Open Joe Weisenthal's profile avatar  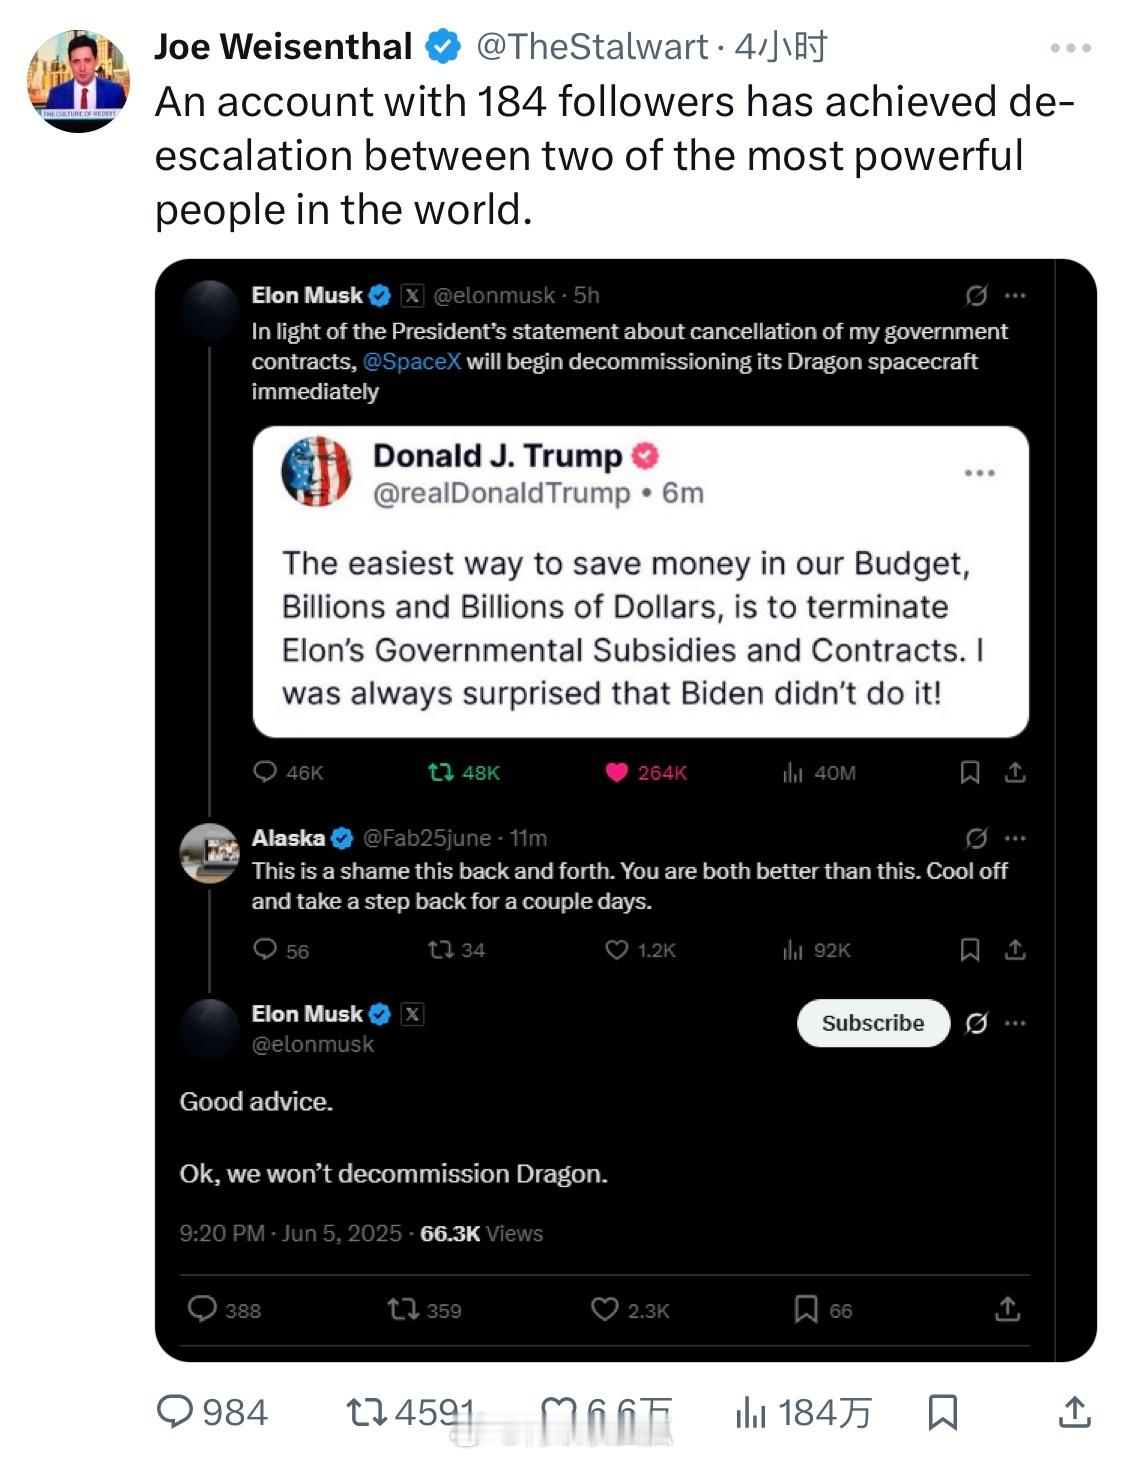78,81
